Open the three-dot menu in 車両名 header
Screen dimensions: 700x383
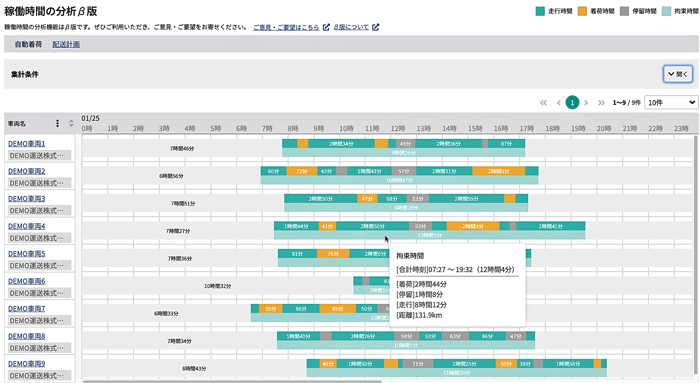pos(57,124)
